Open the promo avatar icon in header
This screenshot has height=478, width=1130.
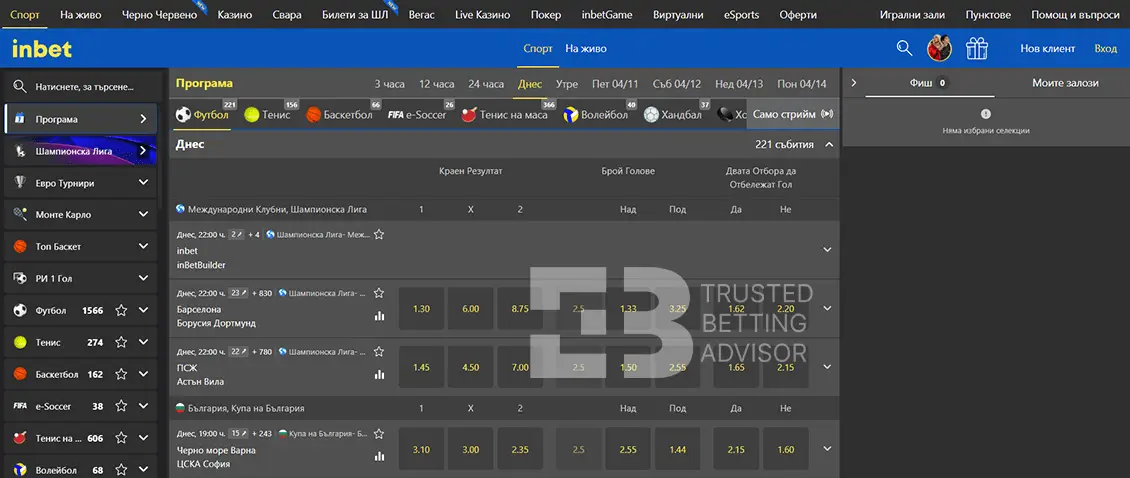[939, 48]
